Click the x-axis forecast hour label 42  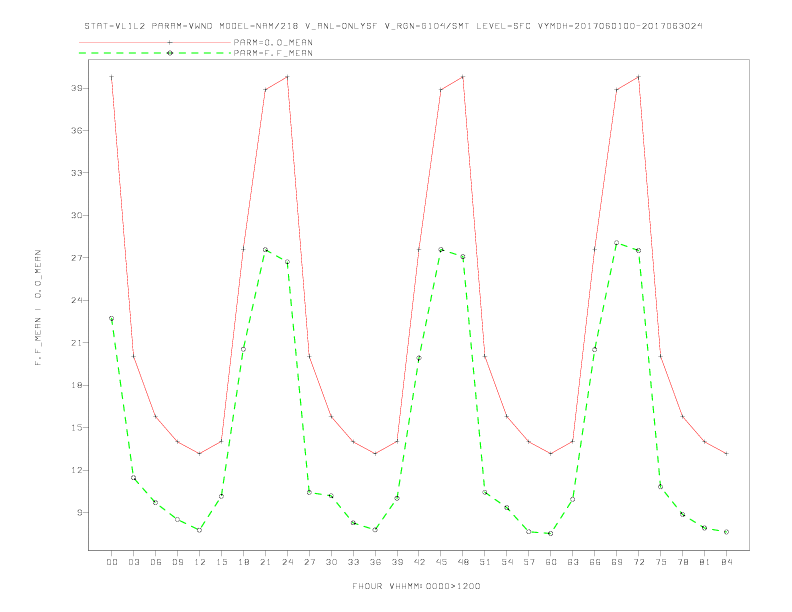click(419, 562)
